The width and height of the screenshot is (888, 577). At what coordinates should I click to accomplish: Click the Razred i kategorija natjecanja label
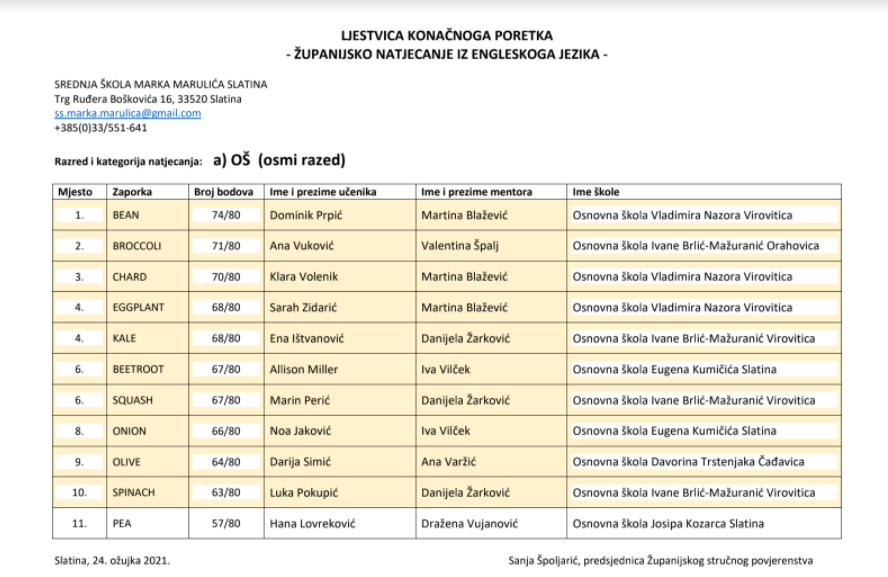click(x=128, y=162)
